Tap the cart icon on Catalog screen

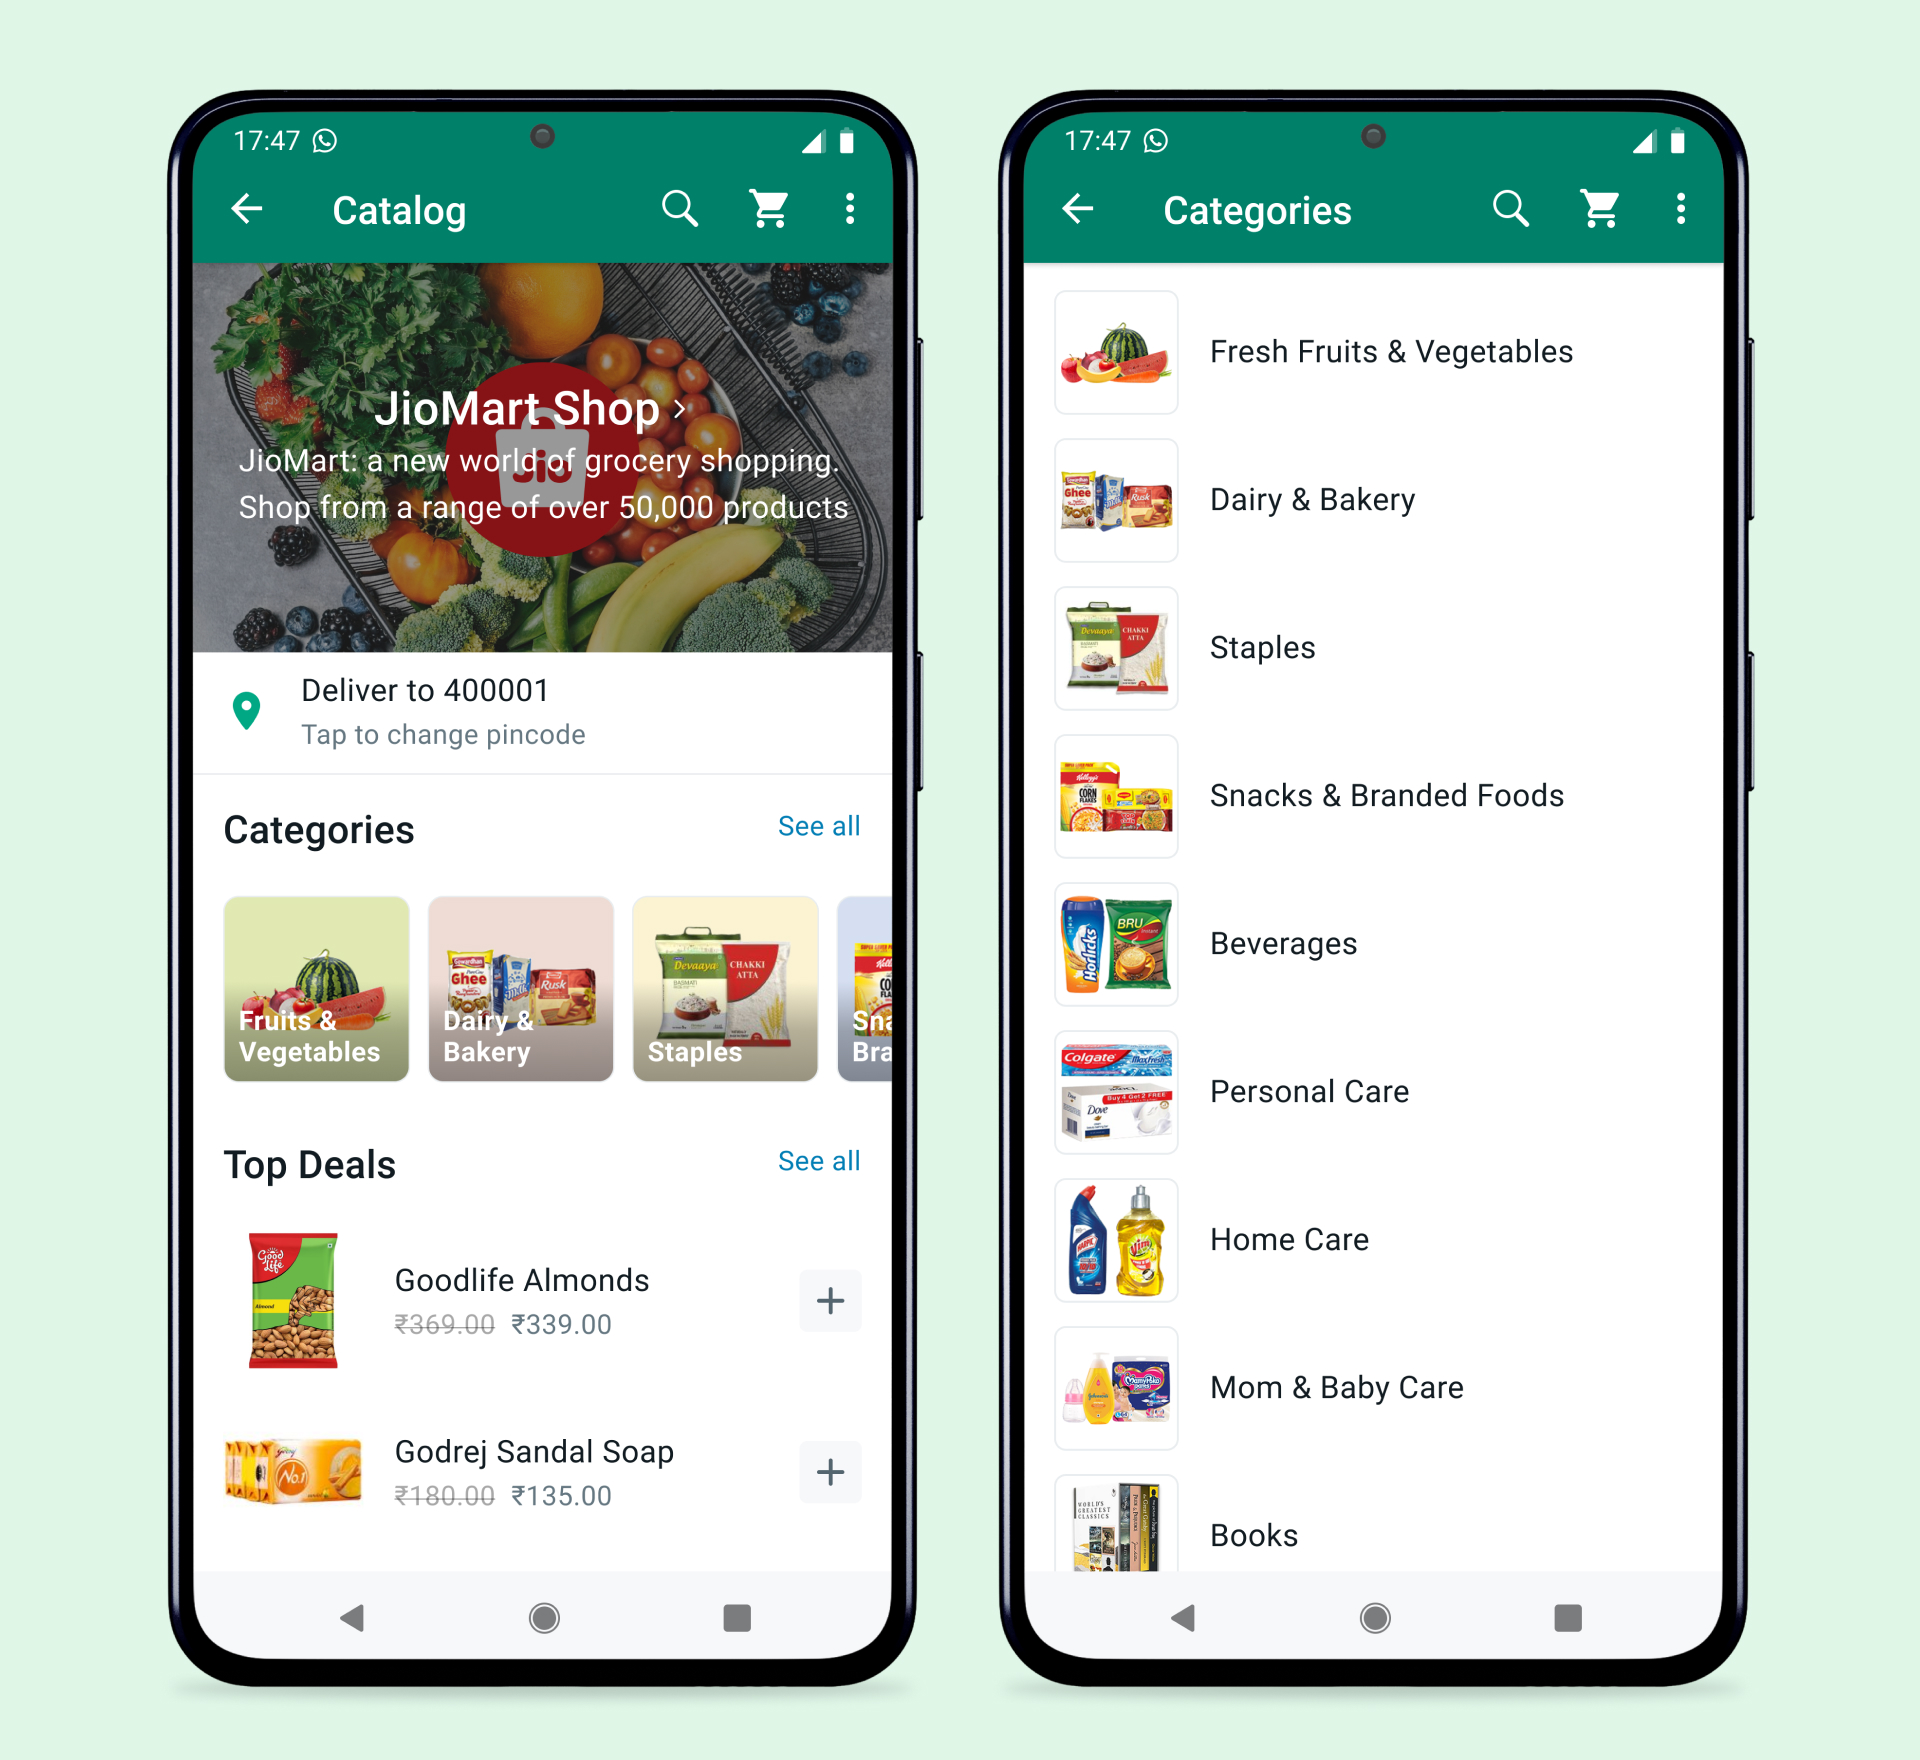pos(769,209)
